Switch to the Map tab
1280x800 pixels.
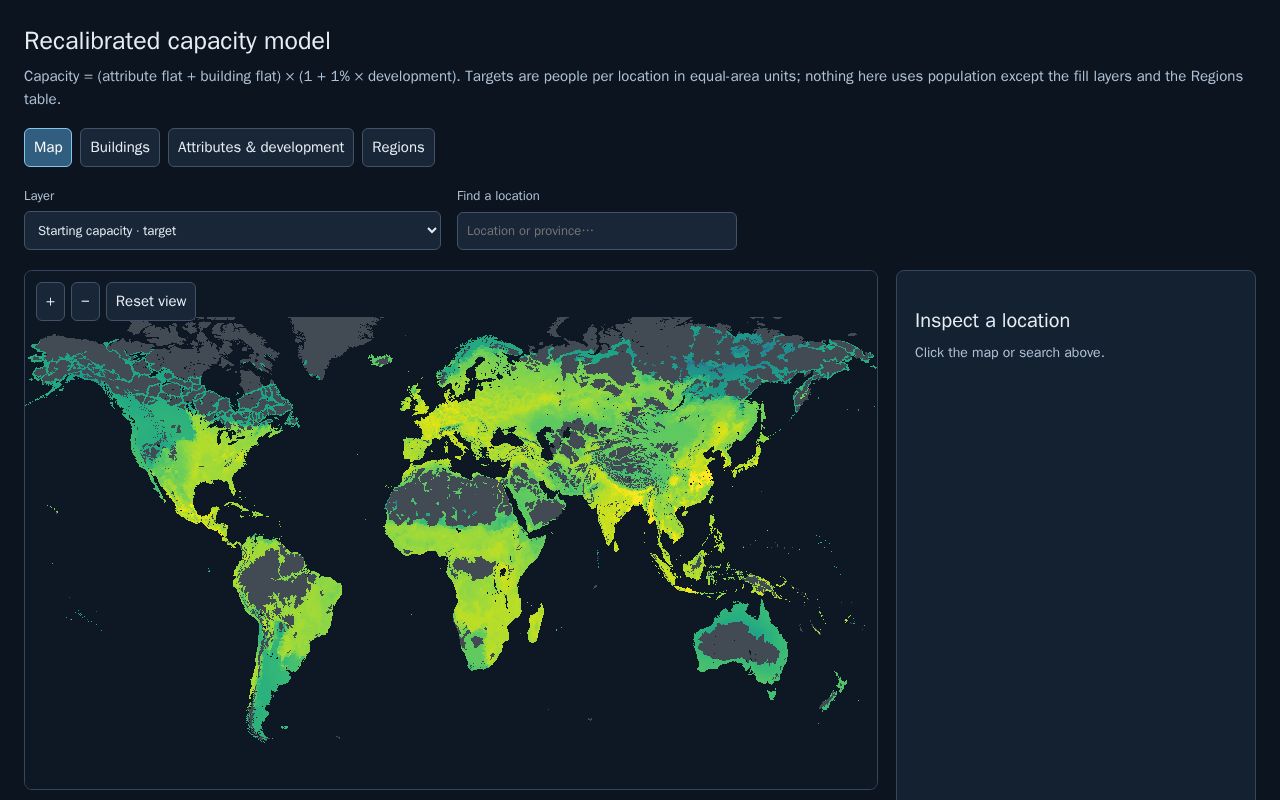(48, 147)
